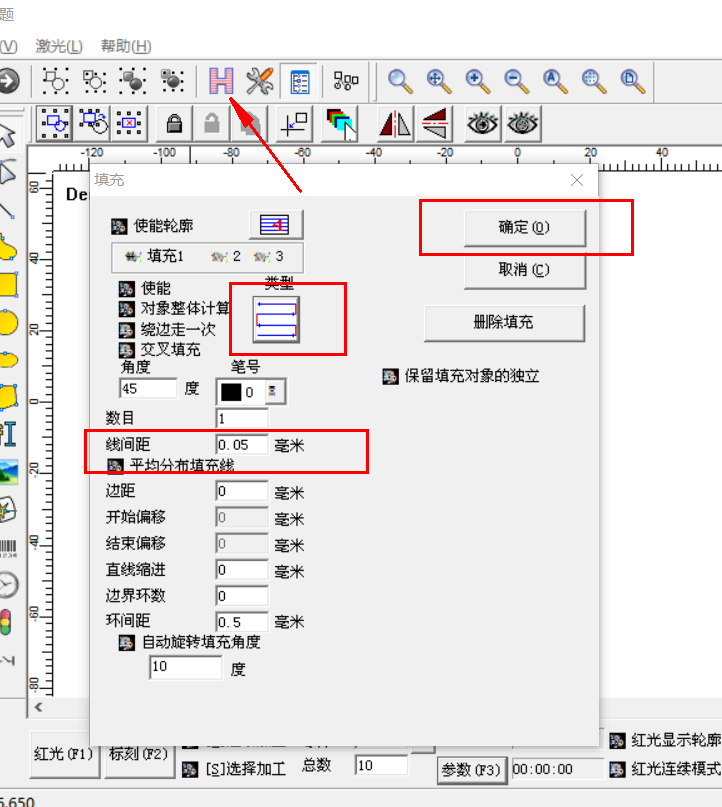The height and width of the screenshot is (807, 722).
Task: Click the black padlock lock icon
Action: point(174,124)
